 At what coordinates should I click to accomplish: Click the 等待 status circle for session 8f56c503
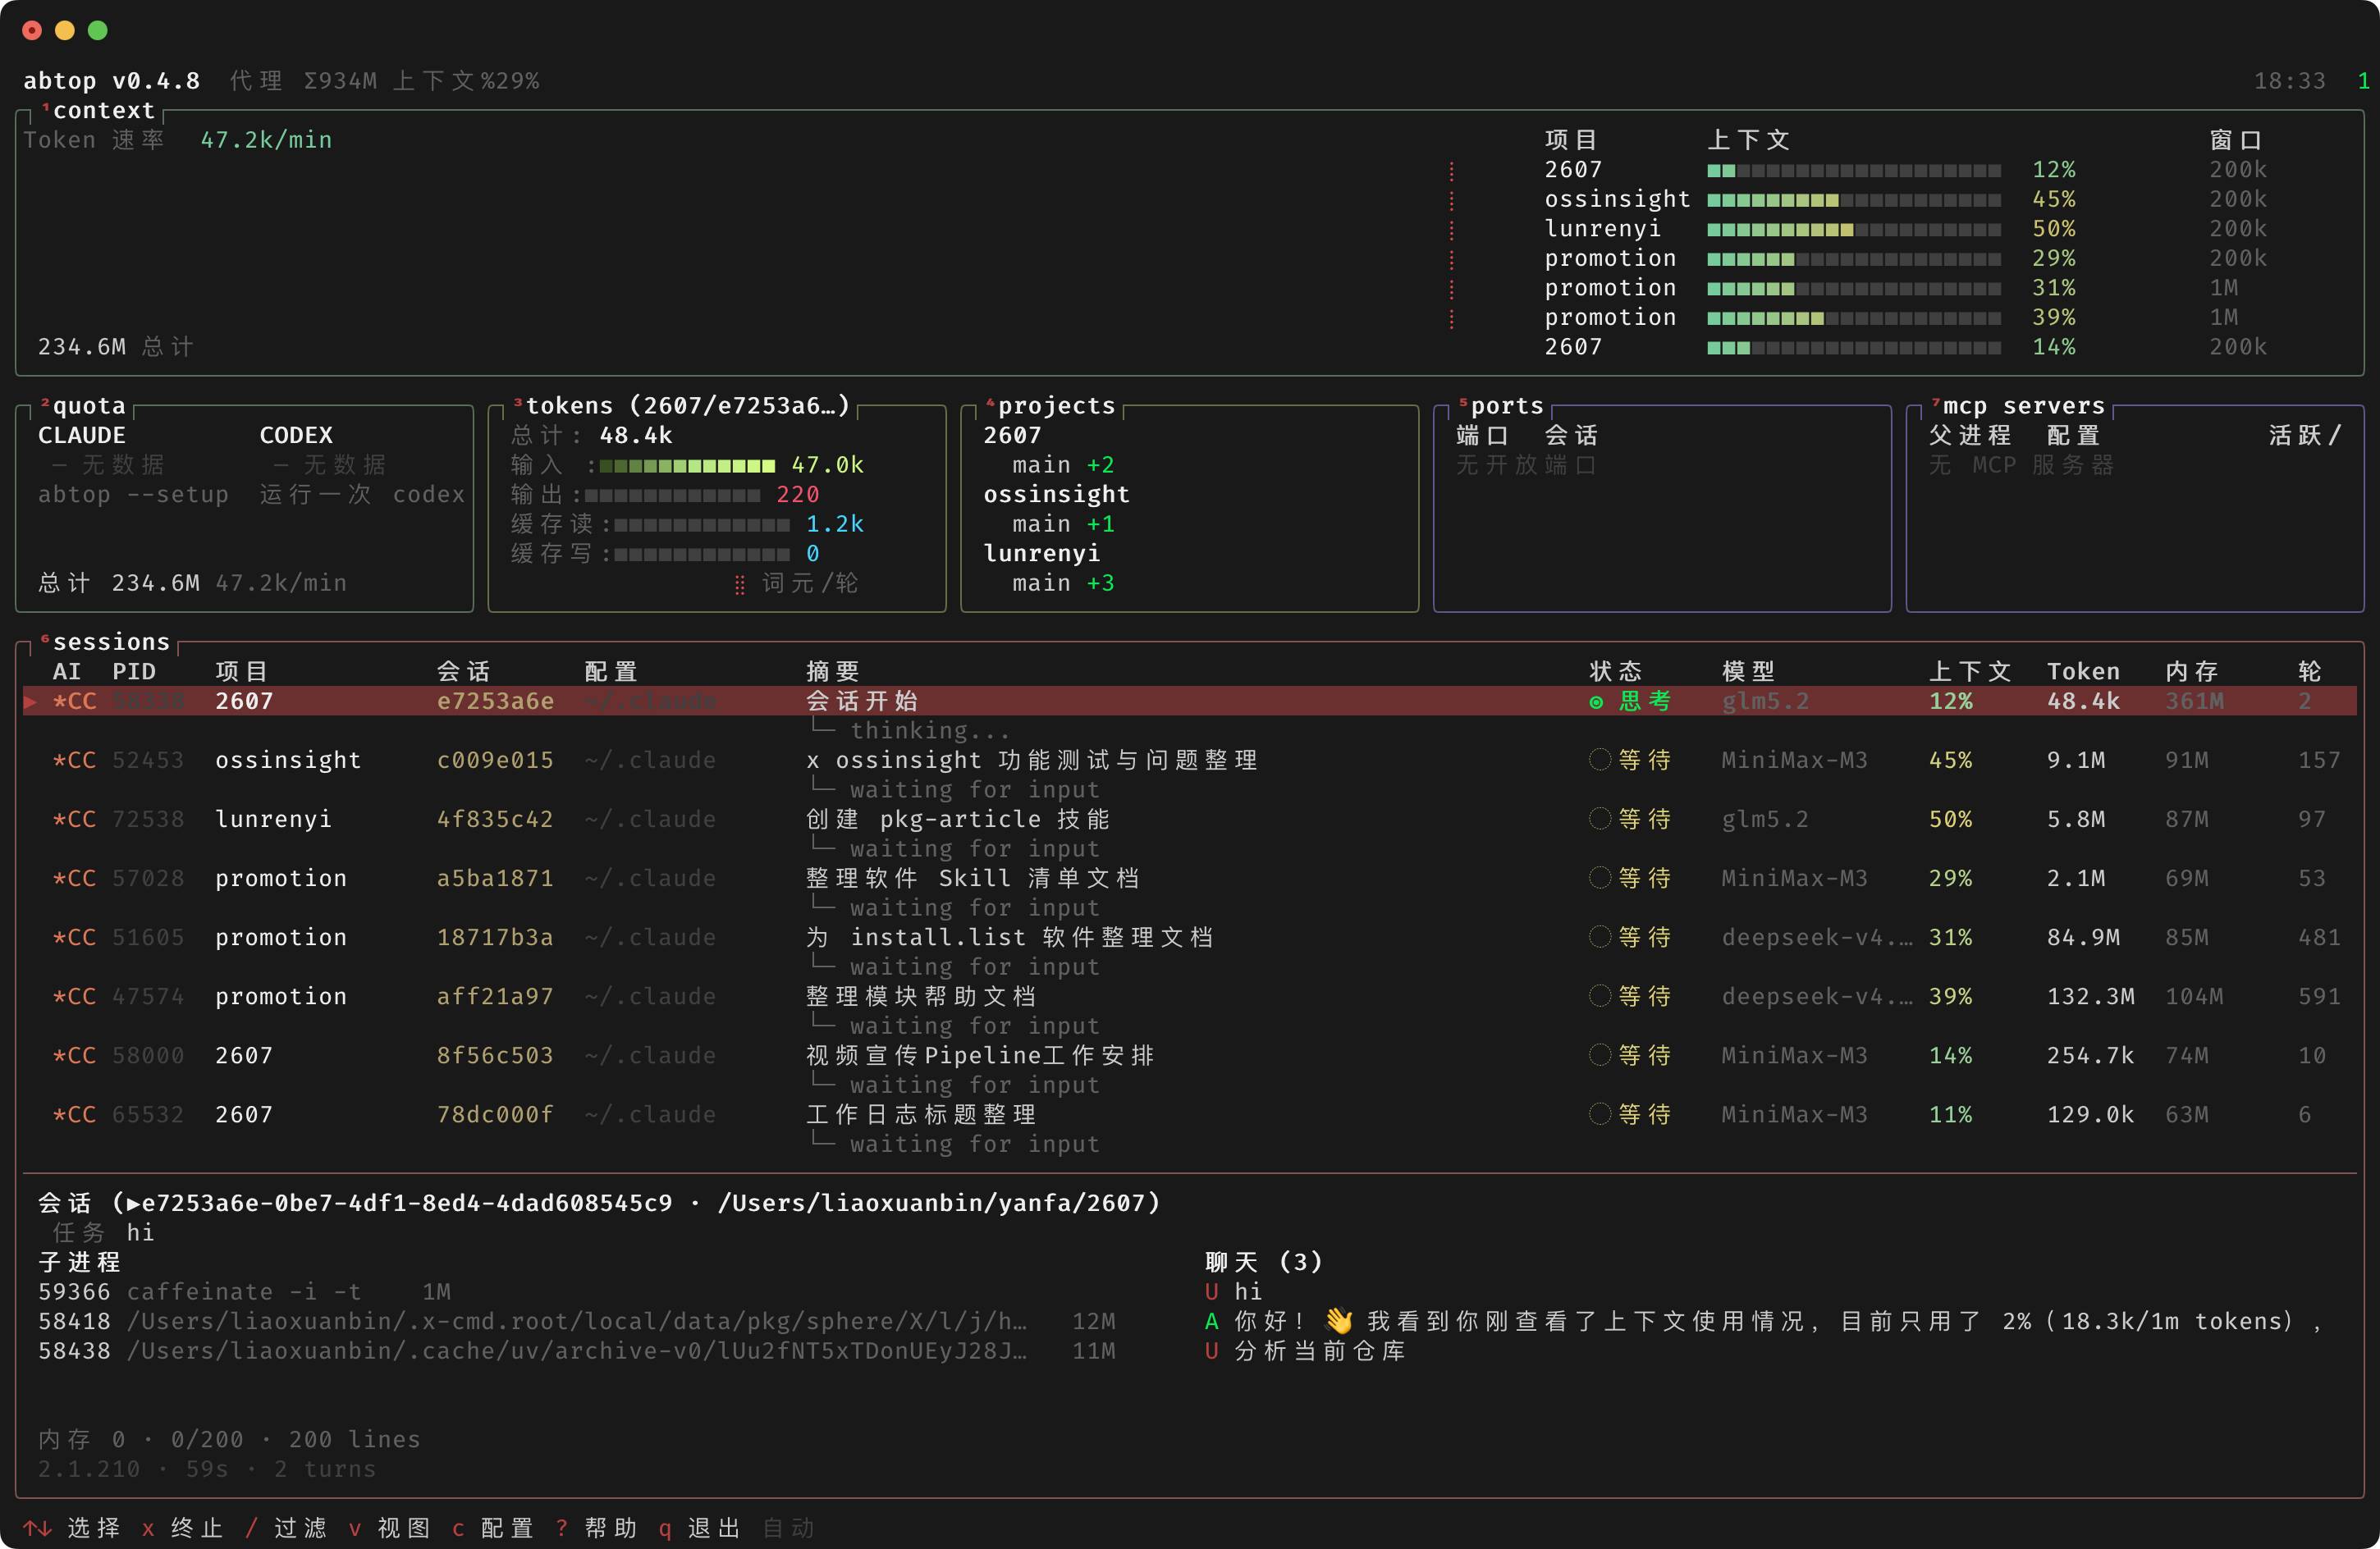click(1599, 1055)
